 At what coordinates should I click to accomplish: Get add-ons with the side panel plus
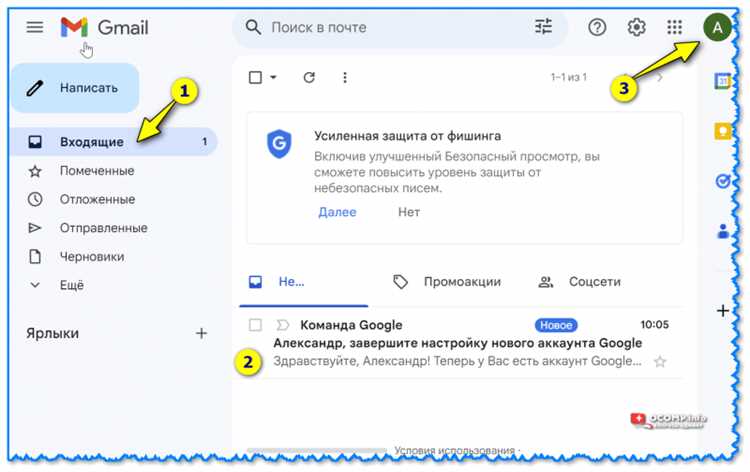tap(723, 311)
